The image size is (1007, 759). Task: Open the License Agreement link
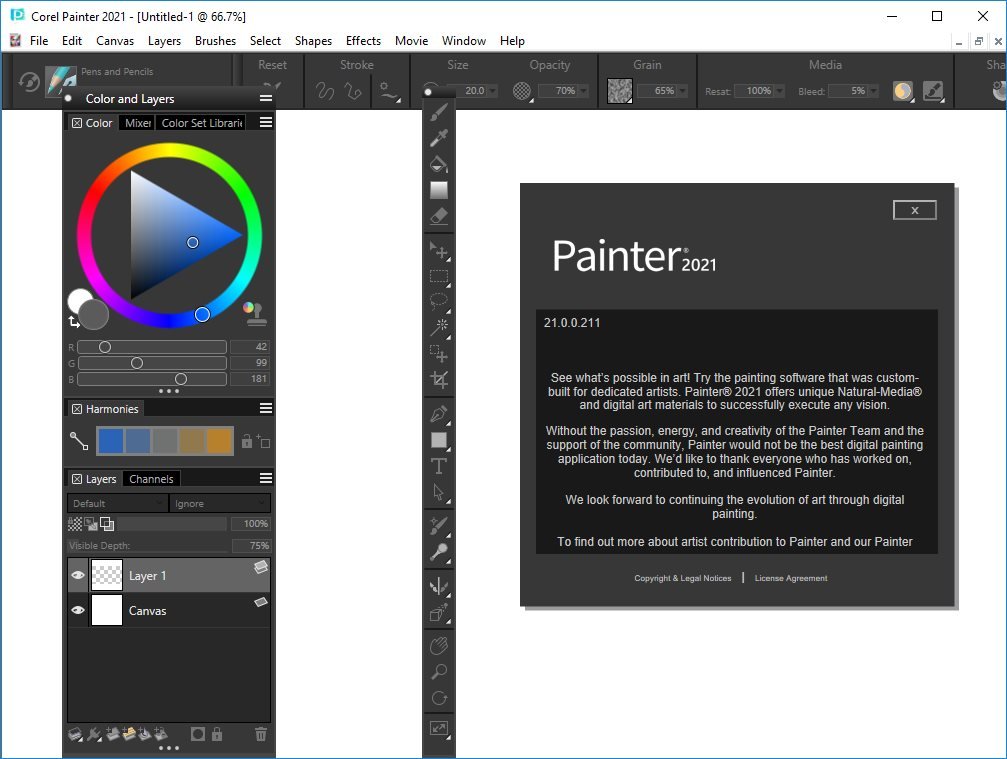[x=791, y=578]
